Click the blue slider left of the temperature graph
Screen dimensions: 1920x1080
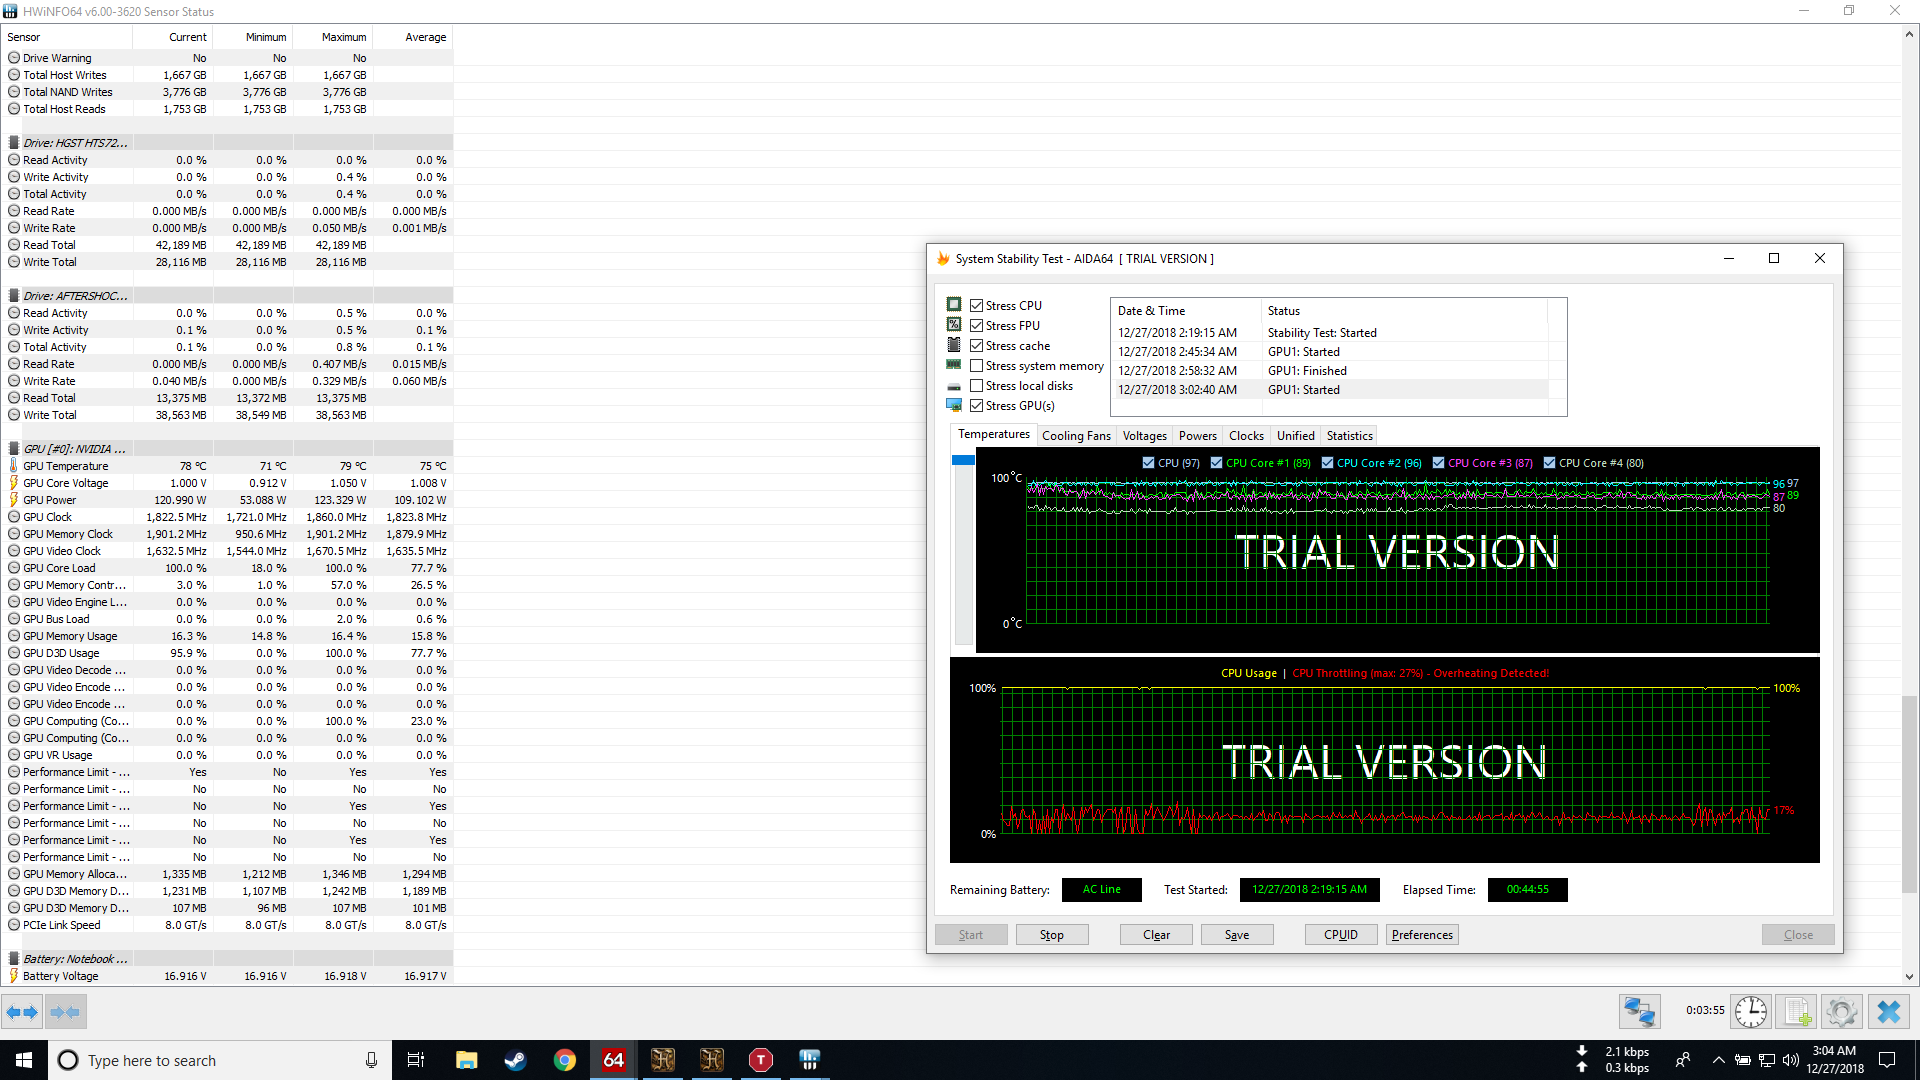tap(963, 460)
